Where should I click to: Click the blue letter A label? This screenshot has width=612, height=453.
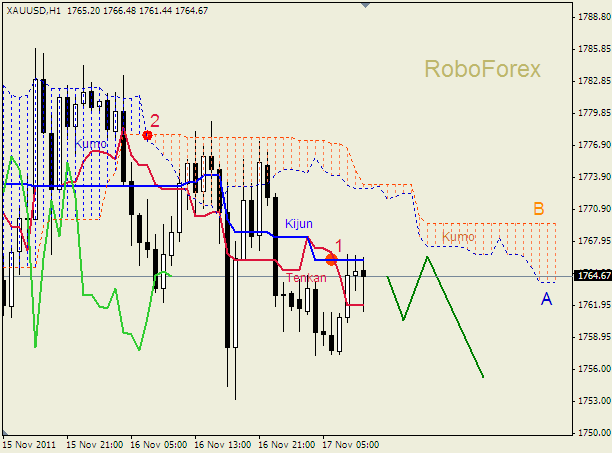click(x=546, y=299)
